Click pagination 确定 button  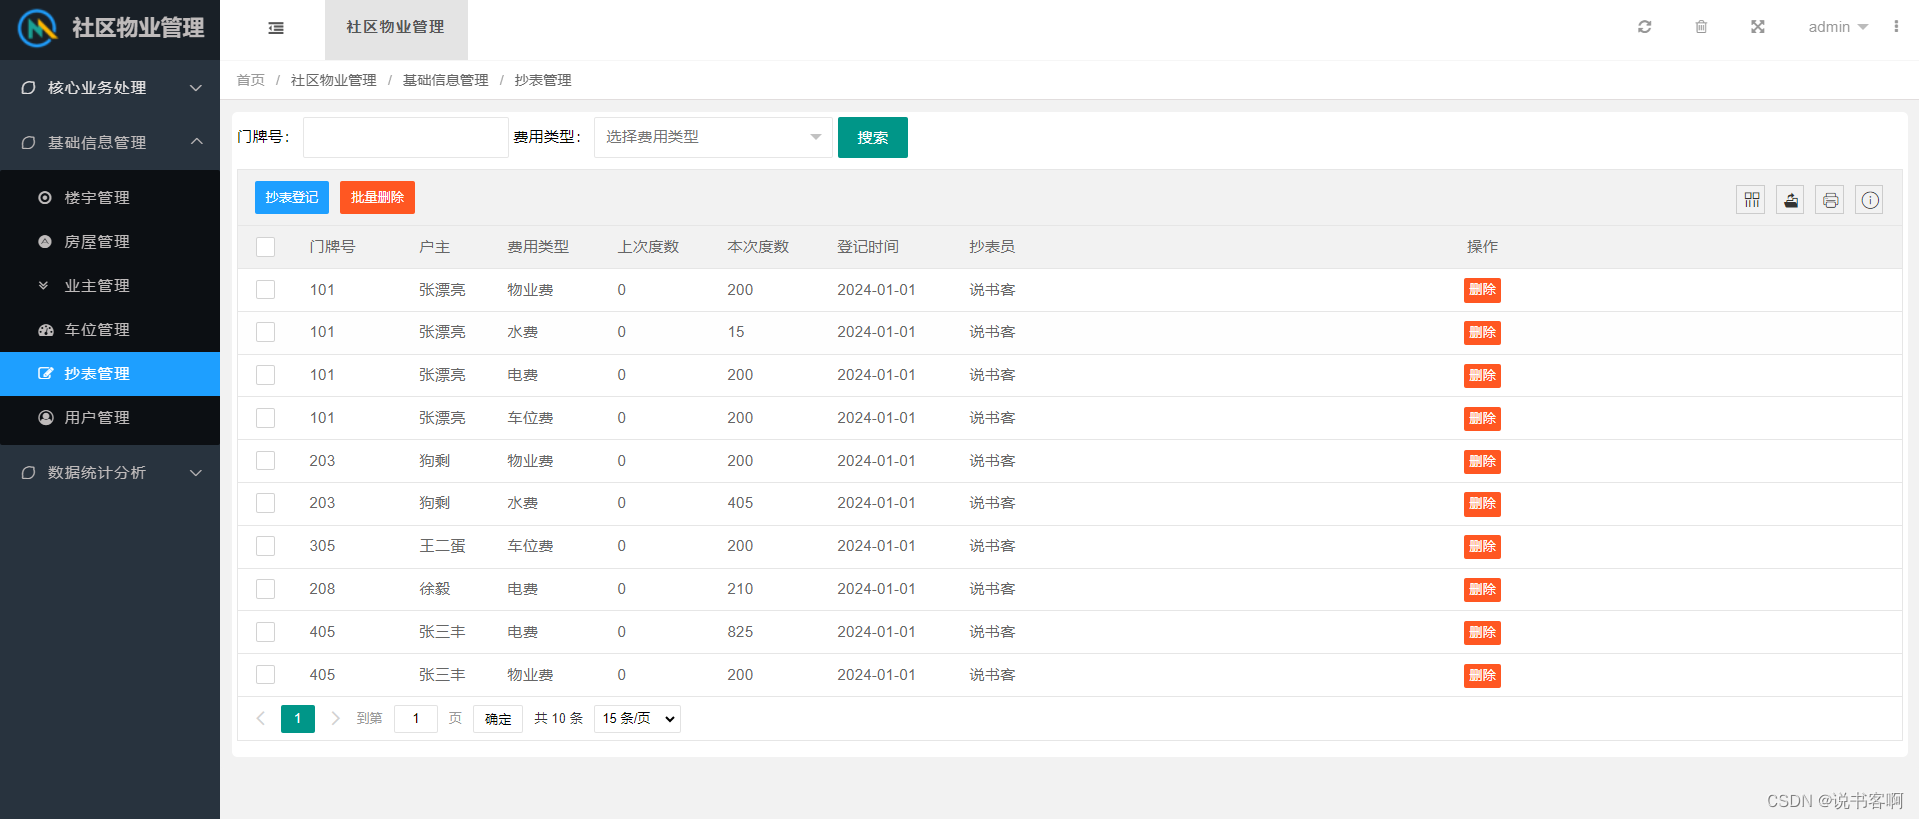click(x=498, y=719)
